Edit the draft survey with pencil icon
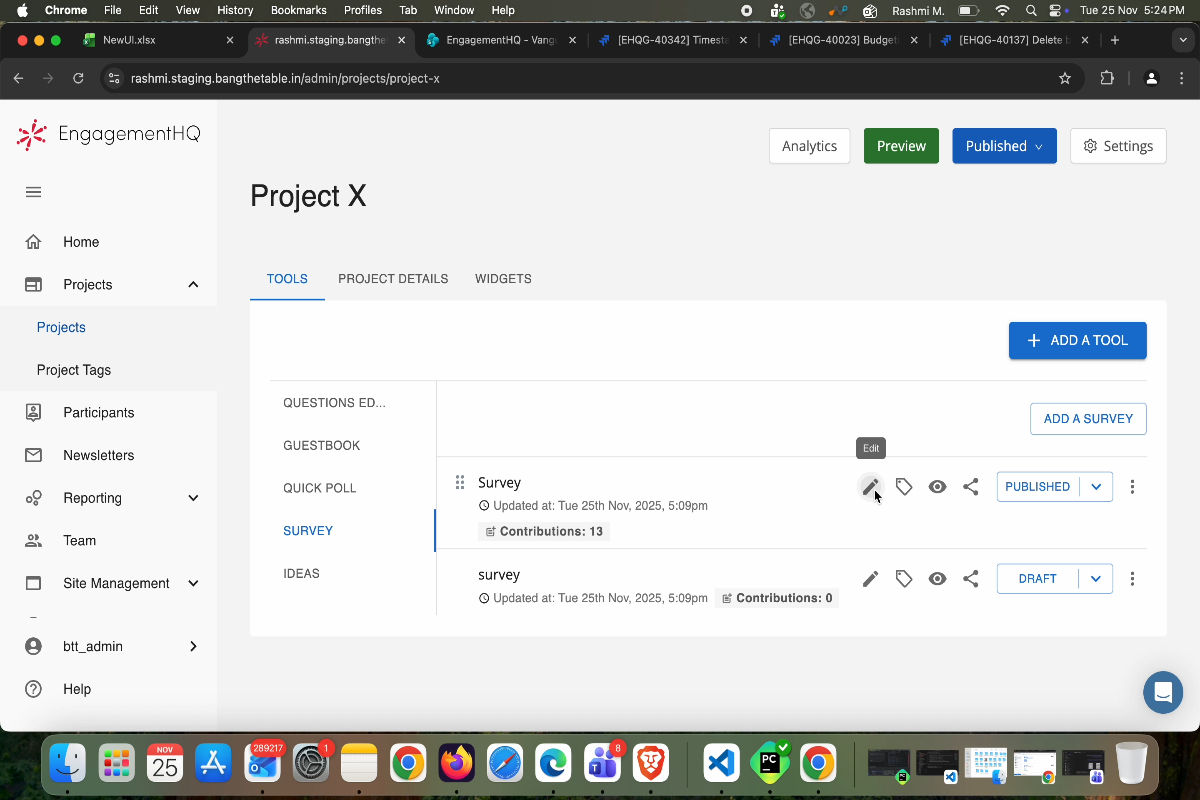Viewport: 1200px width, 800px height. 871,578
